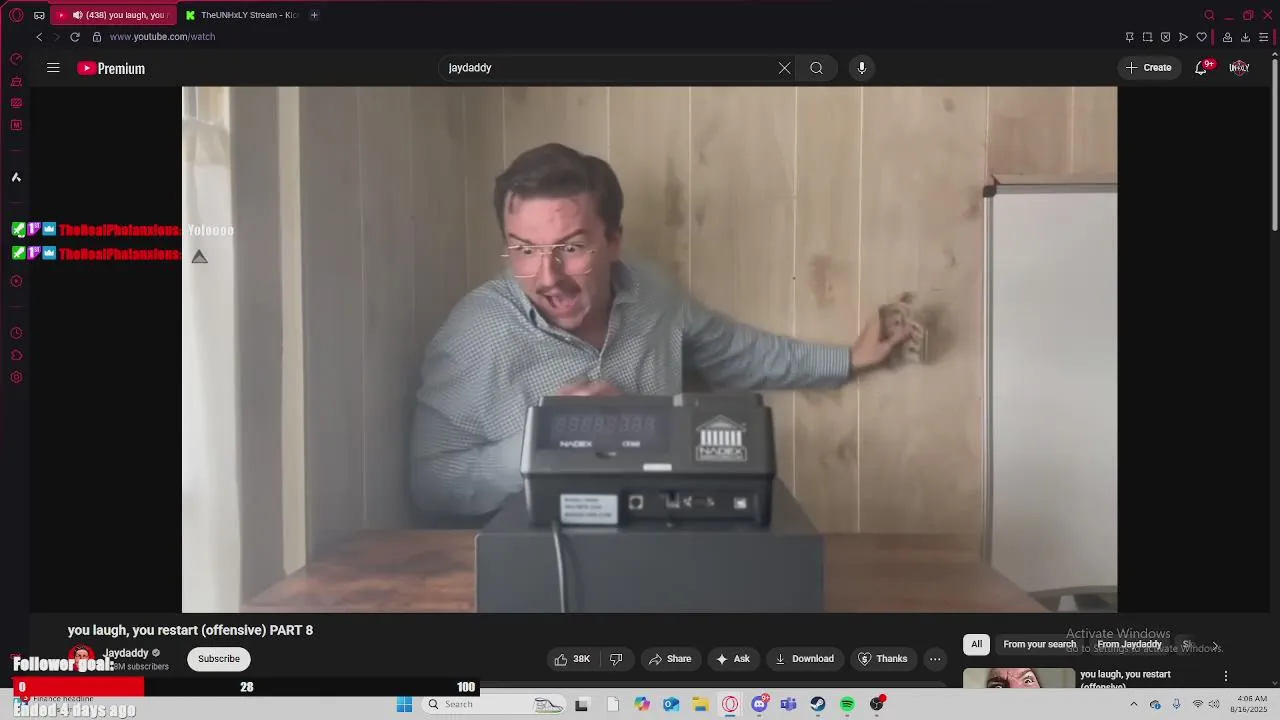Click the Create button
Screen dimensions: 1280x720
click(1148, 68)
